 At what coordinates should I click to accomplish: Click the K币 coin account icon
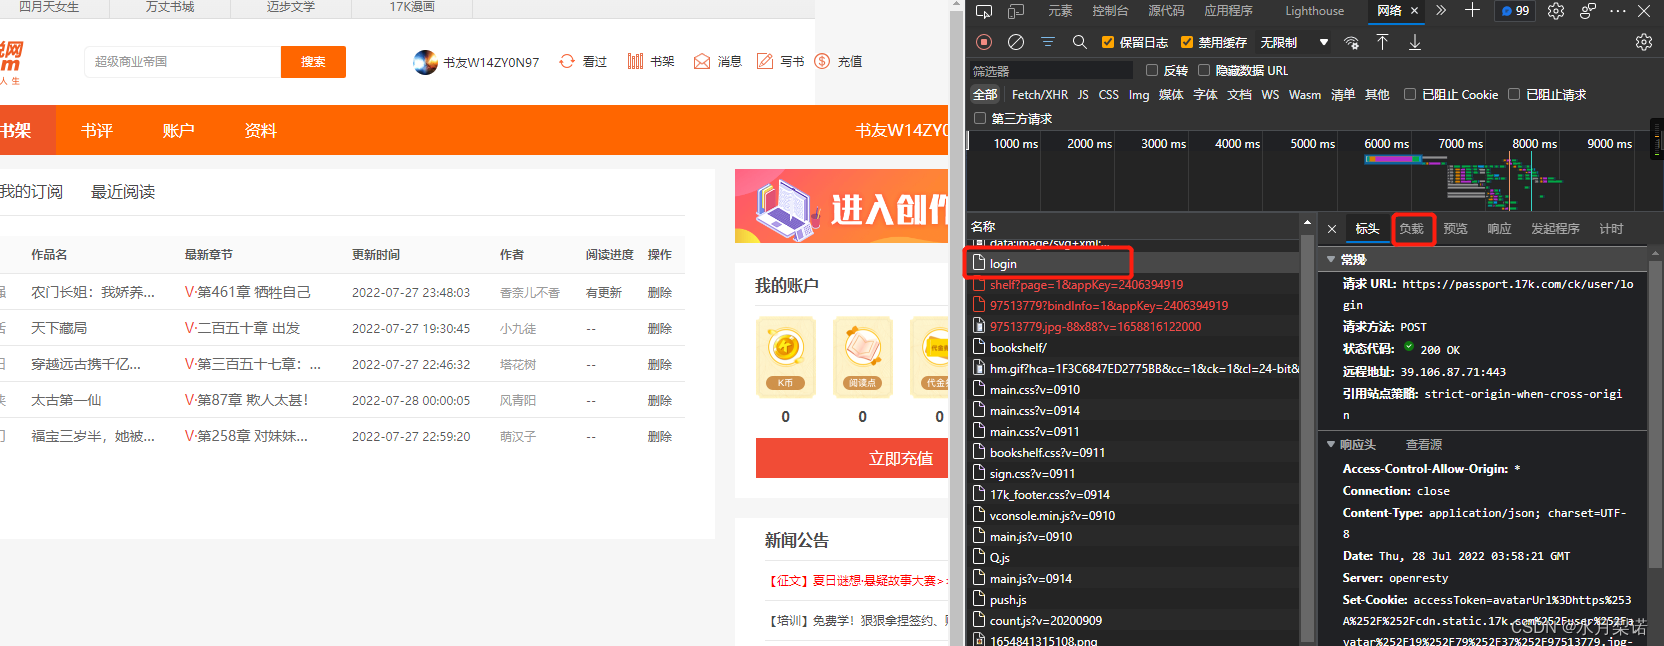click(785, 357)
